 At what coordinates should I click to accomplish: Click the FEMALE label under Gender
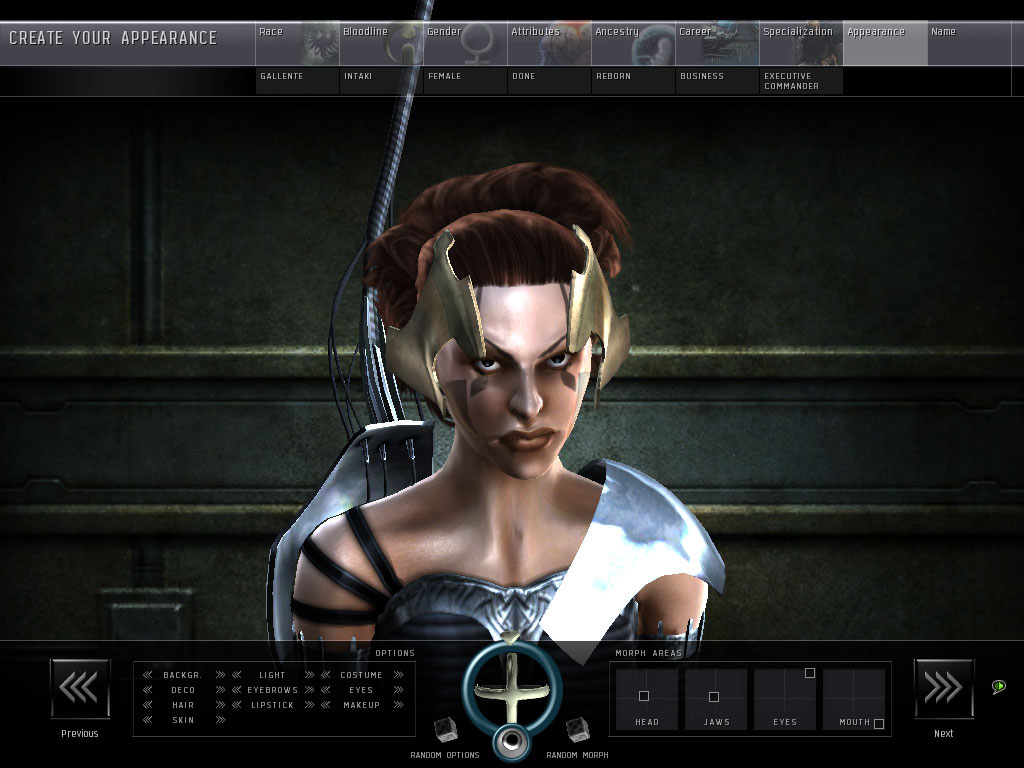445,76
